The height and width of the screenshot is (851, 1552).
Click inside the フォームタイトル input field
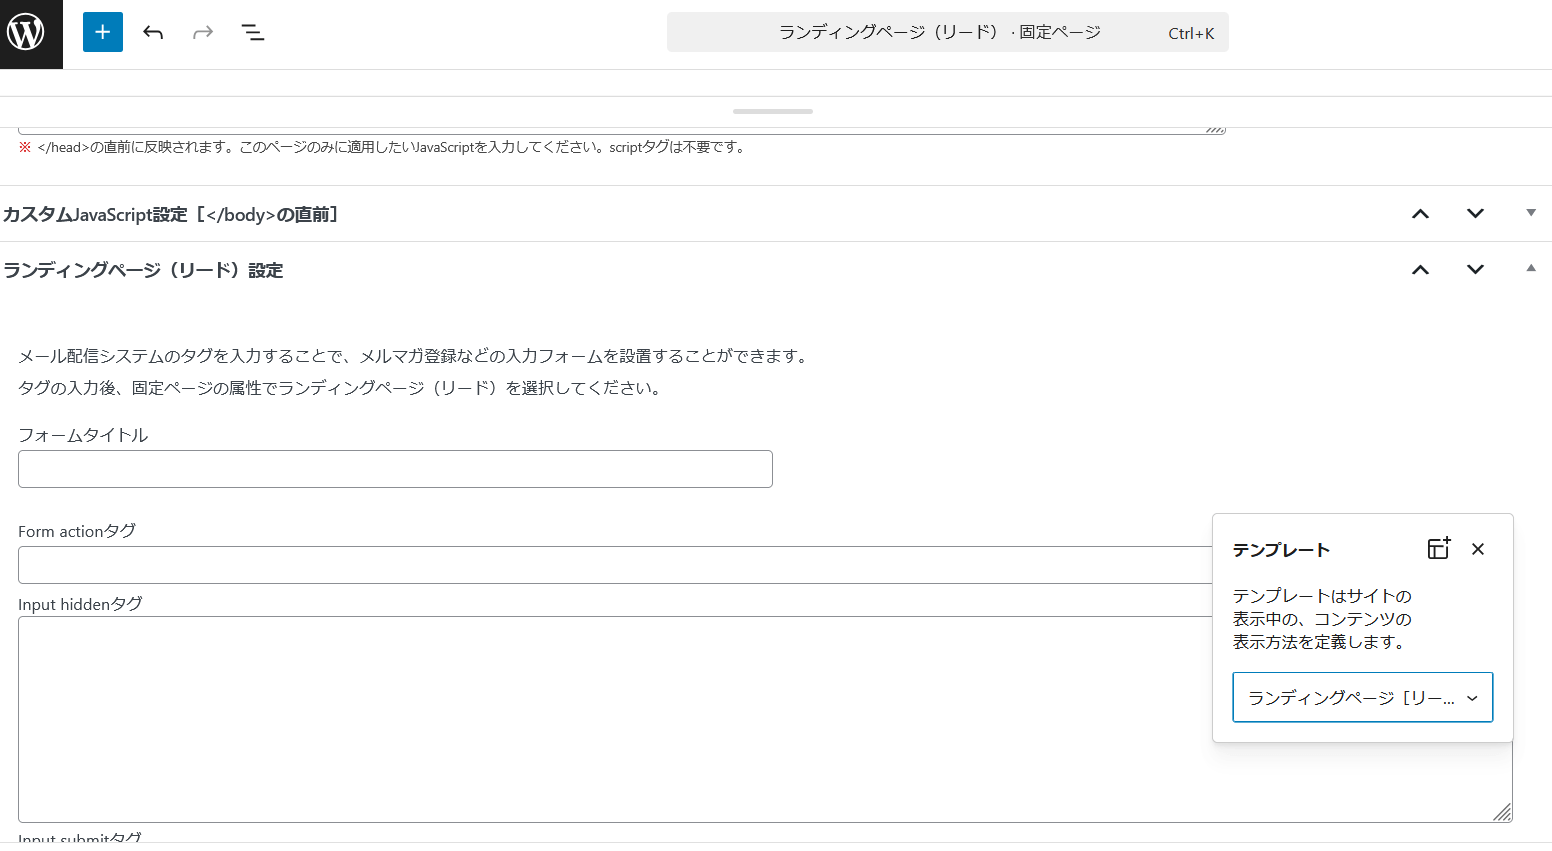pyautogui.click(x=395, y=468)
